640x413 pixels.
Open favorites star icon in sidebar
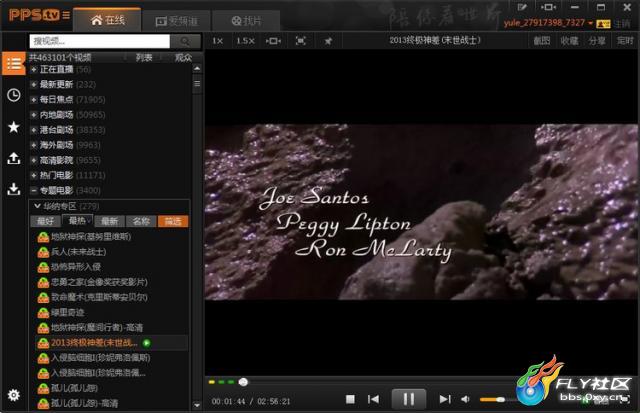[14, 127]
